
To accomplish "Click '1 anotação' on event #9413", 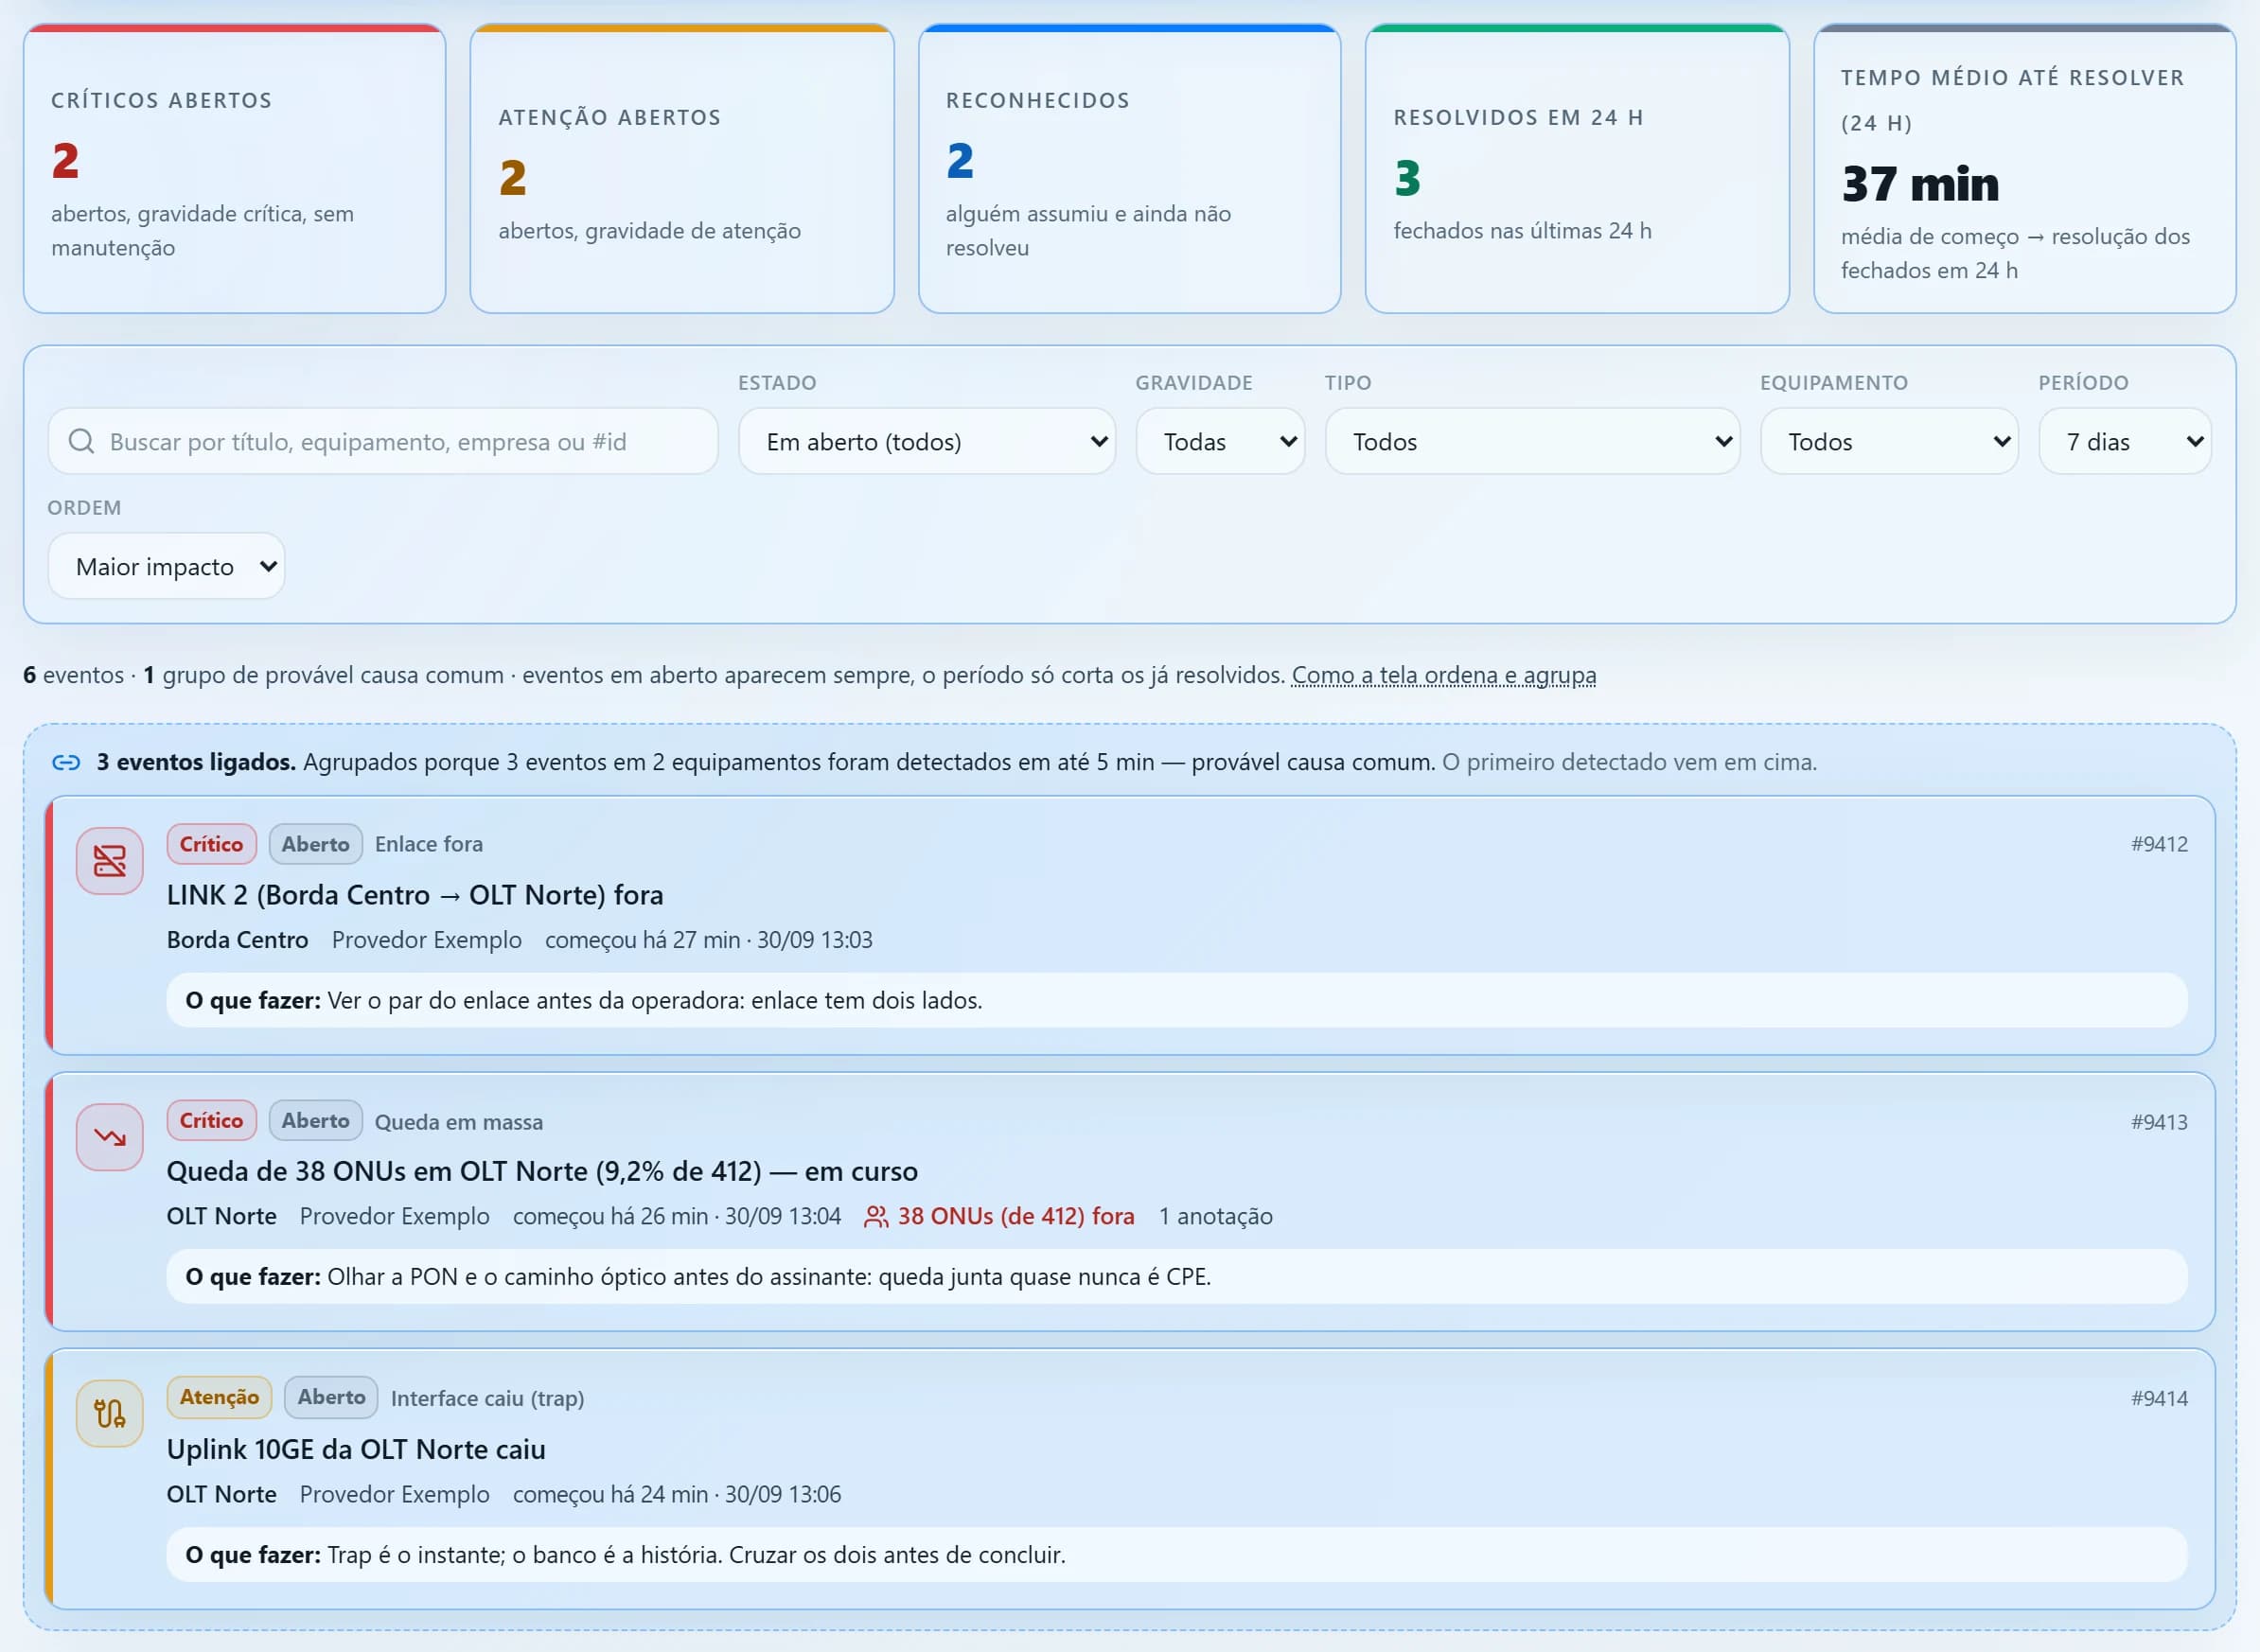I will coord(1216,1217).
